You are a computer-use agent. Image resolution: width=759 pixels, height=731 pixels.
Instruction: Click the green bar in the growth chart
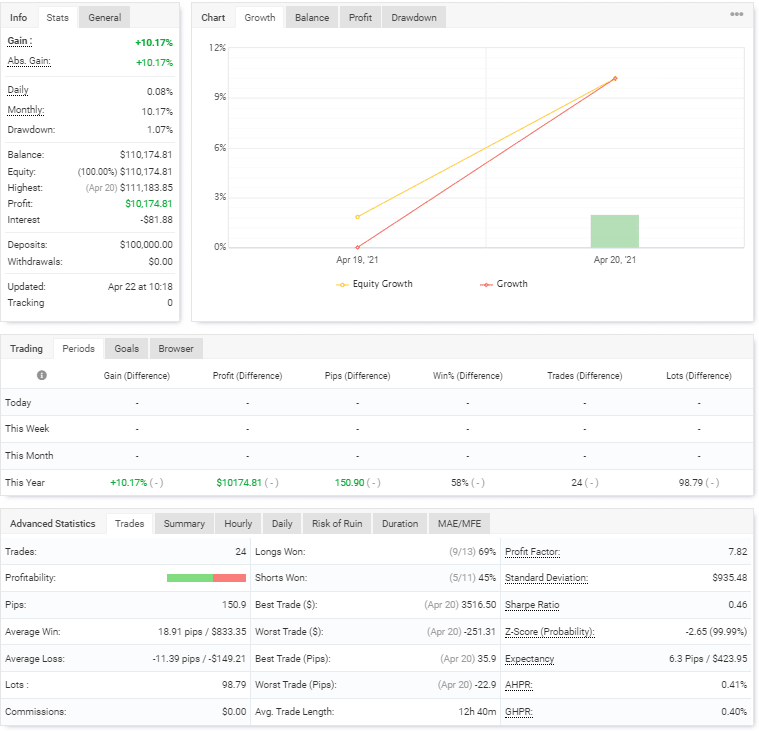614,231
